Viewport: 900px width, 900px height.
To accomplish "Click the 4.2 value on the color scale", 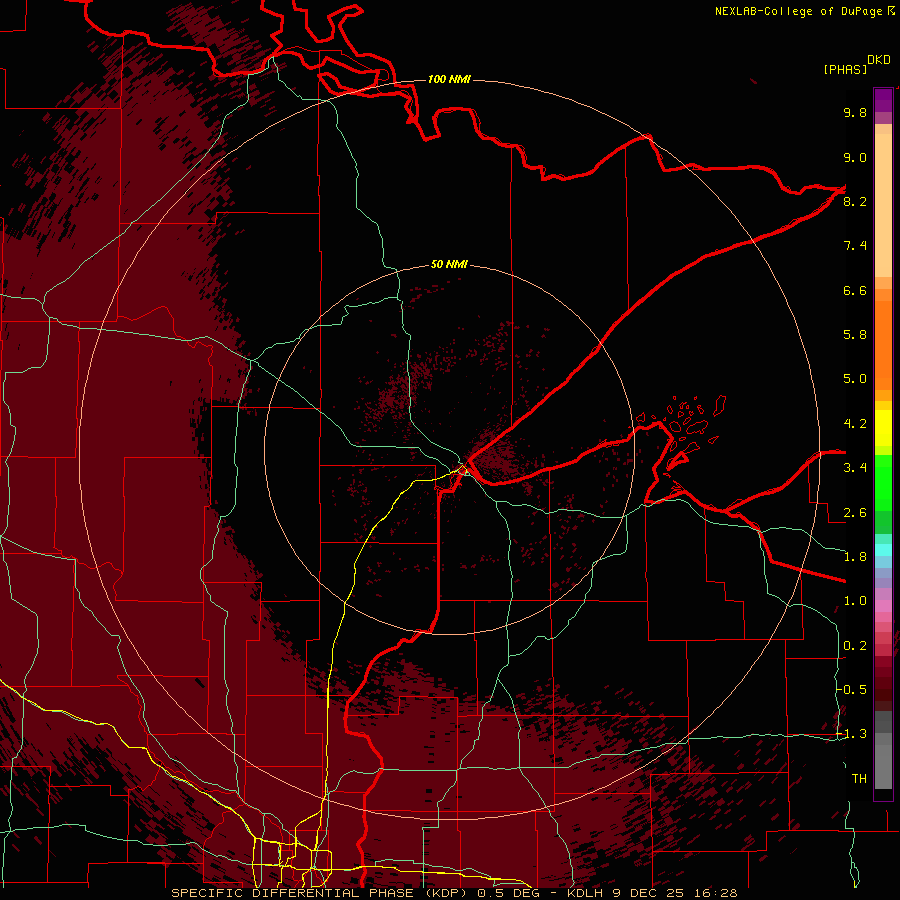I will coord(855,424).
